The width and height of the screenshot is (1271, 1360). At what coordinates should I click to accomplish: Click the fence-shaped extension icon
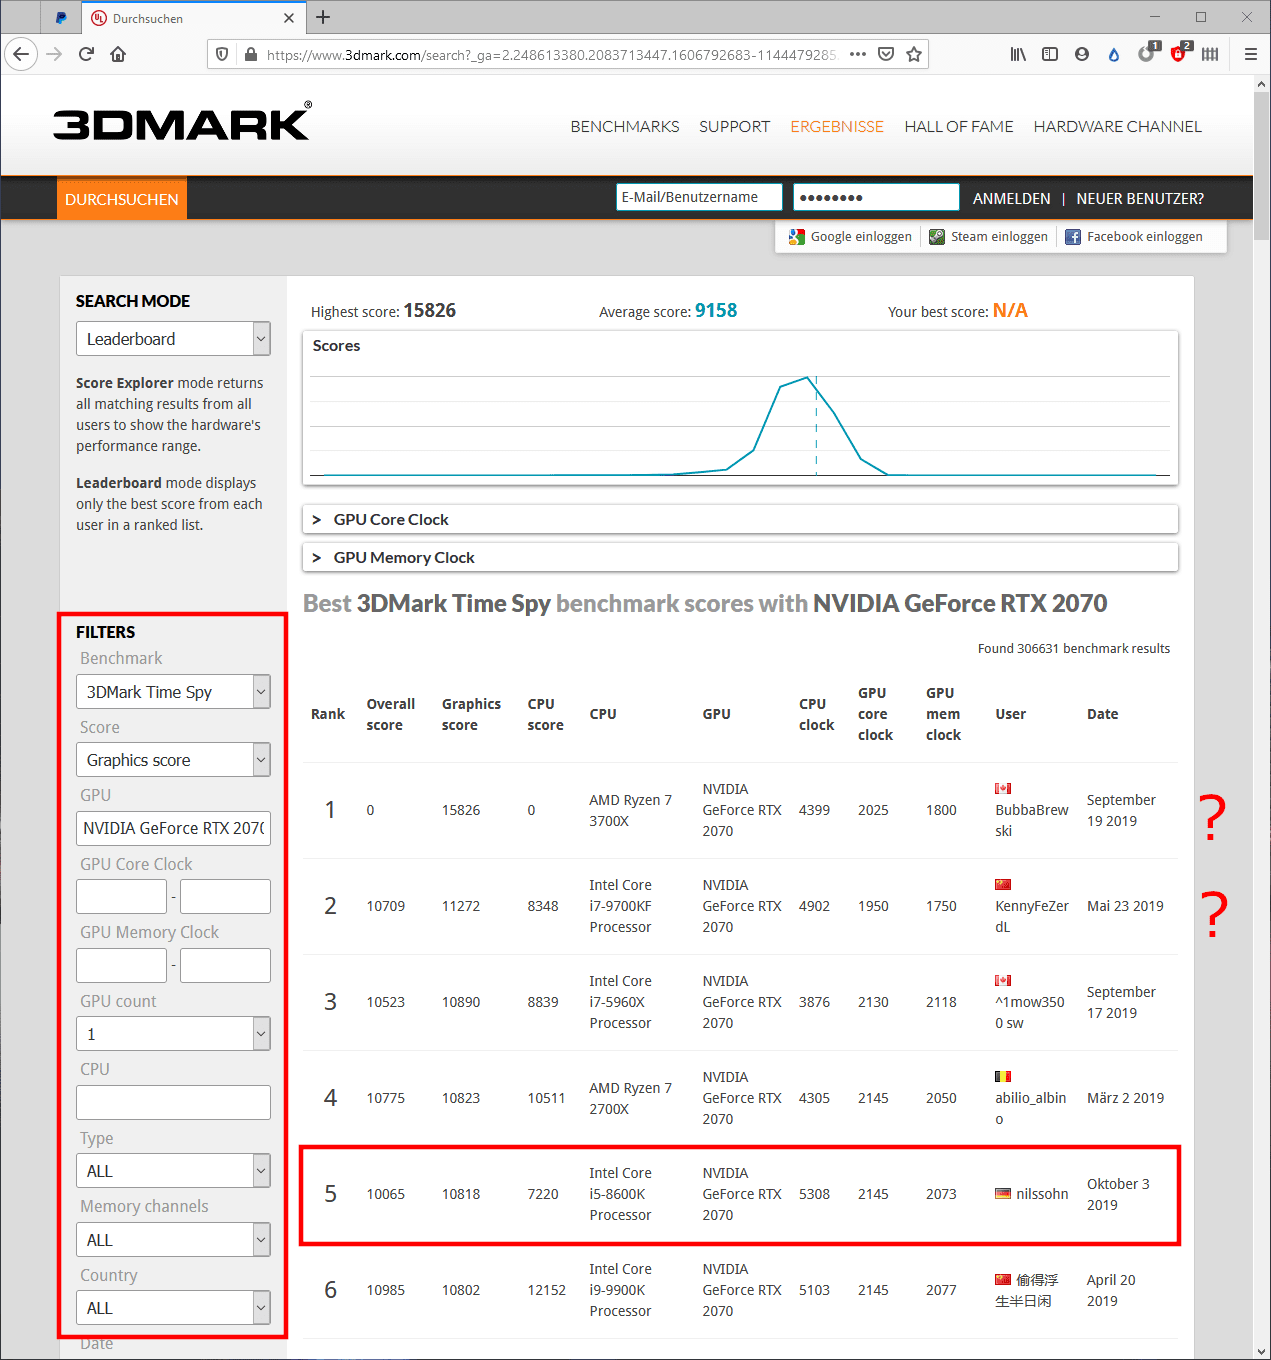click(1210, 54)
